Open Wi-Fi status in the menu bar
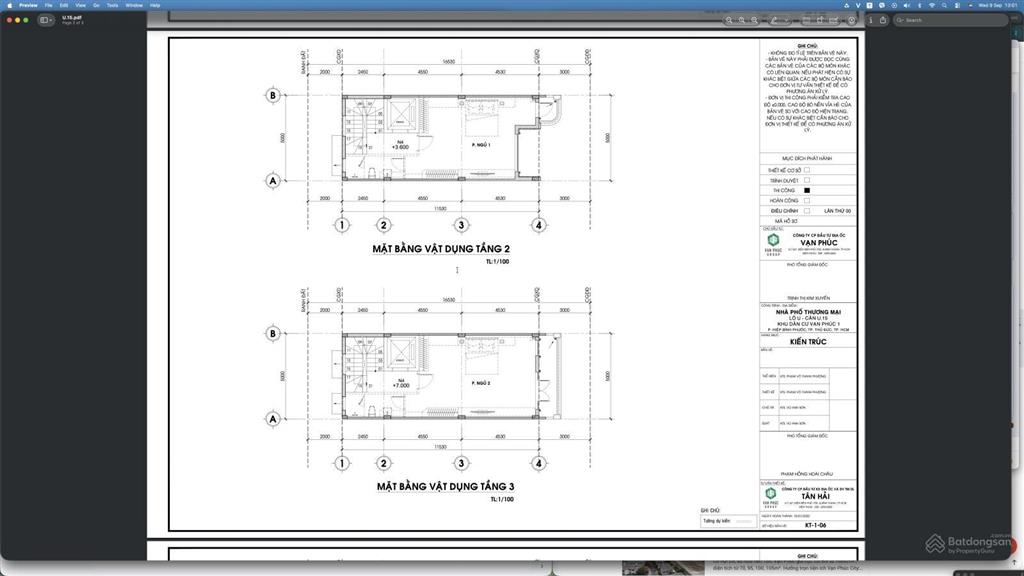Screen dimensions: 1024x576 click(x=932, y=5)
